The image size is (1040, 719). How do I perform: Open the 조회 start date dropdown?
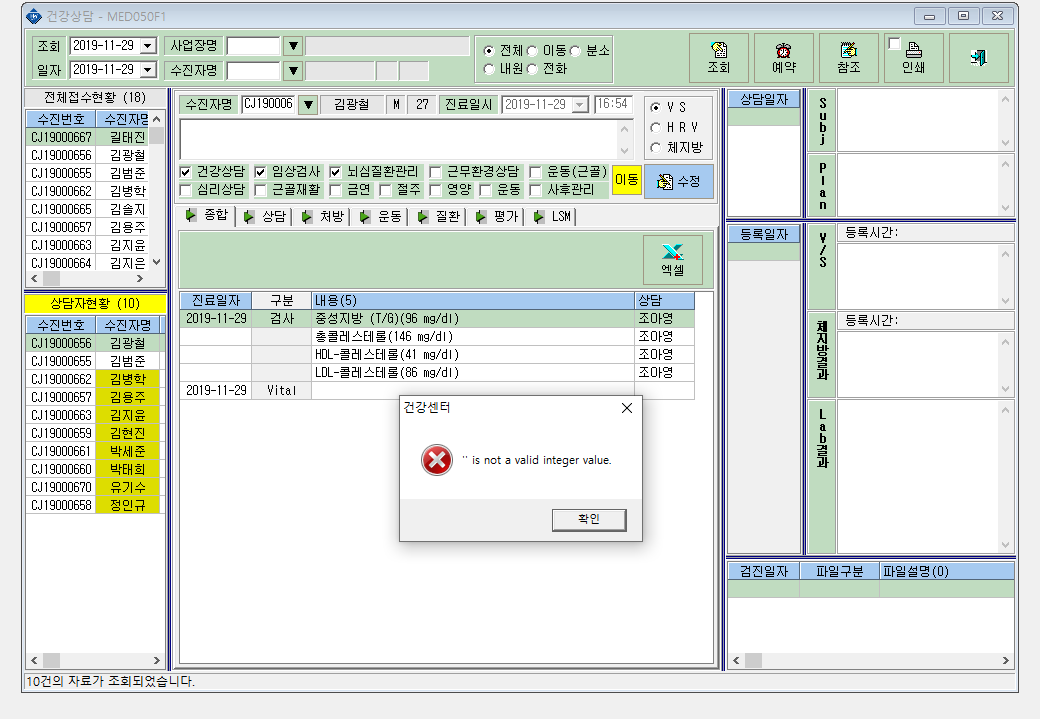[x=149, y=46]
